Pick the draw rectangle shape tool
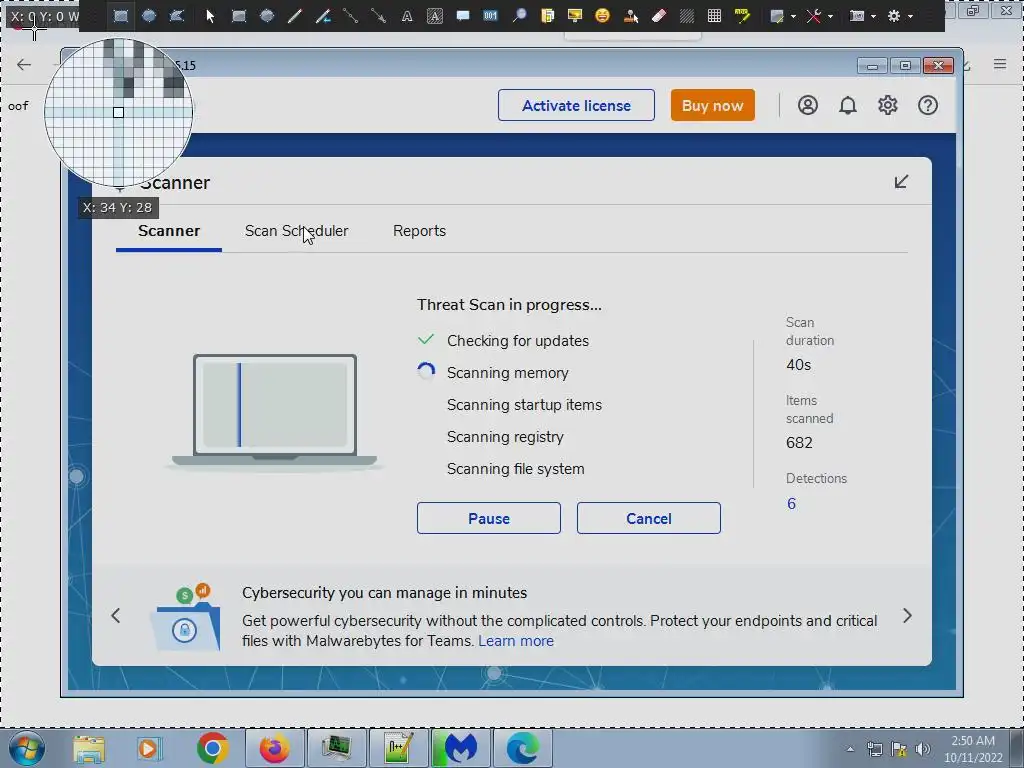This screenshot has width=1024, height=768. (x=239, y=16)
